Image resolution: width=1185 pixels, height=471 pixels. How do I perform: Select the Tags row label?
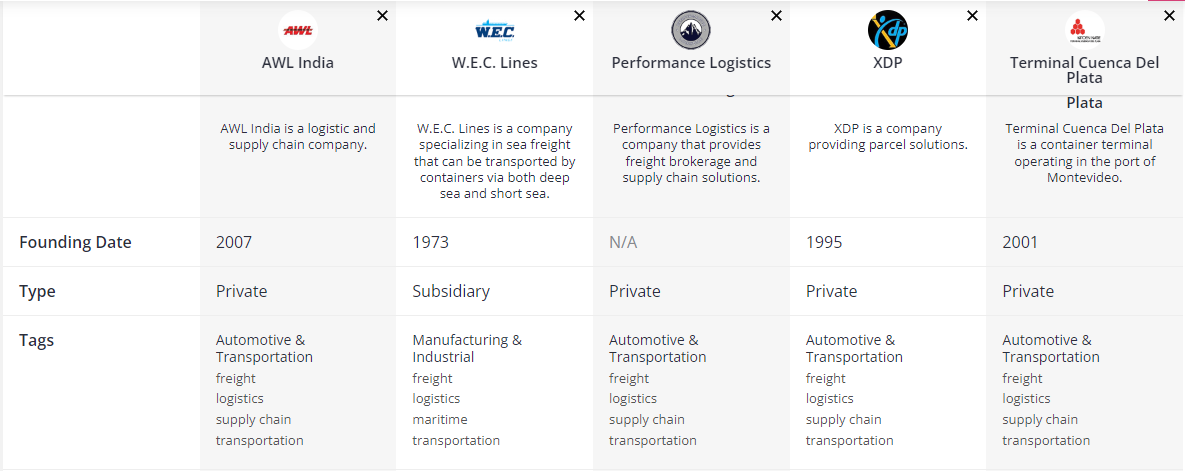tap(37, 340)
